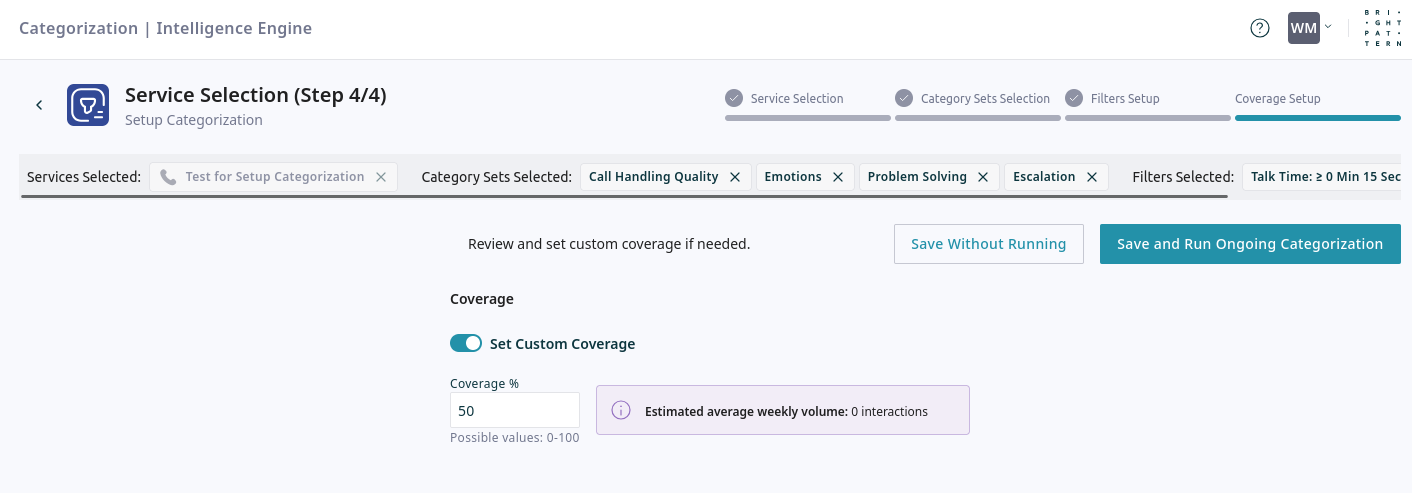This screenshot has width=1412, height=493.
Task: Click the Setup Categorization funnel icon
Action: click(x=88, y=105)
